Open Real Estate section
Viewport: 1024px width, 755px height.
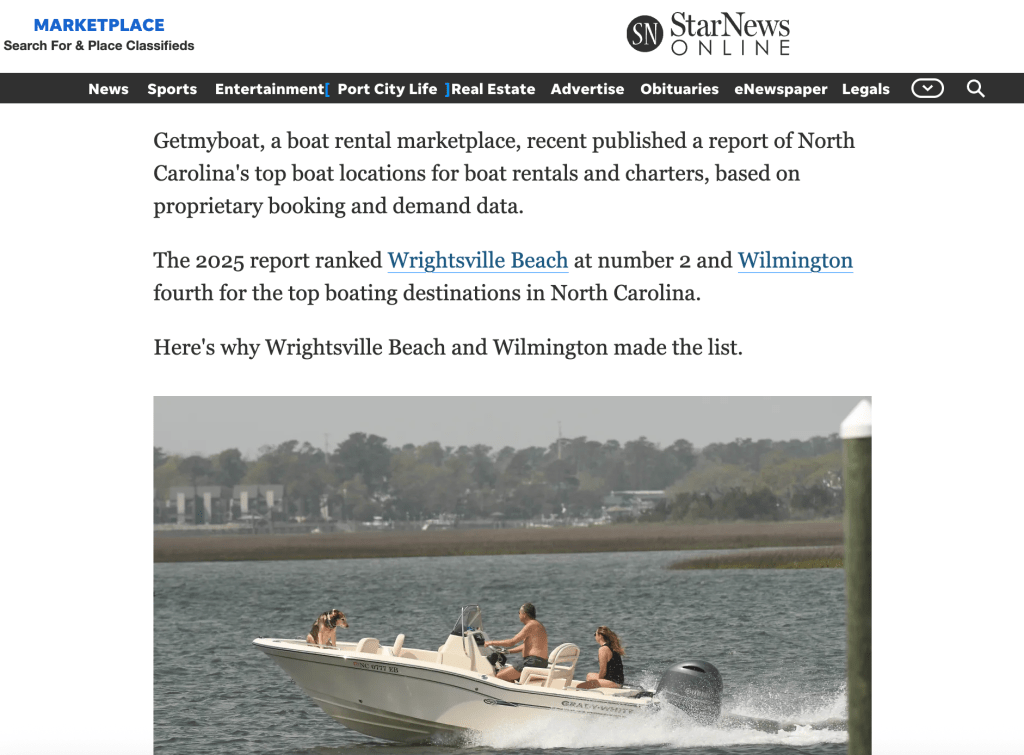[x=493, y=89]
